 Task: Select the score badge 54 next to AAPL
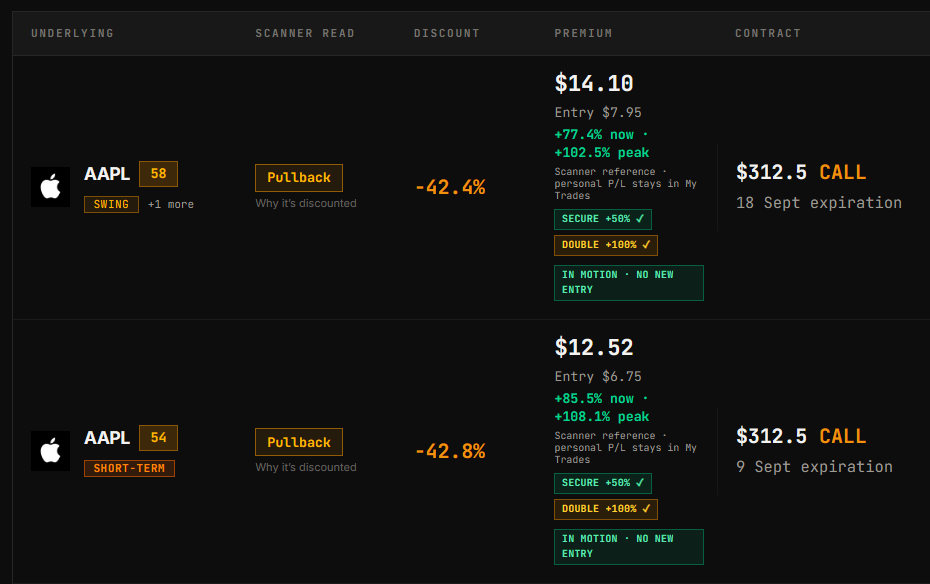tap(158, 438)
